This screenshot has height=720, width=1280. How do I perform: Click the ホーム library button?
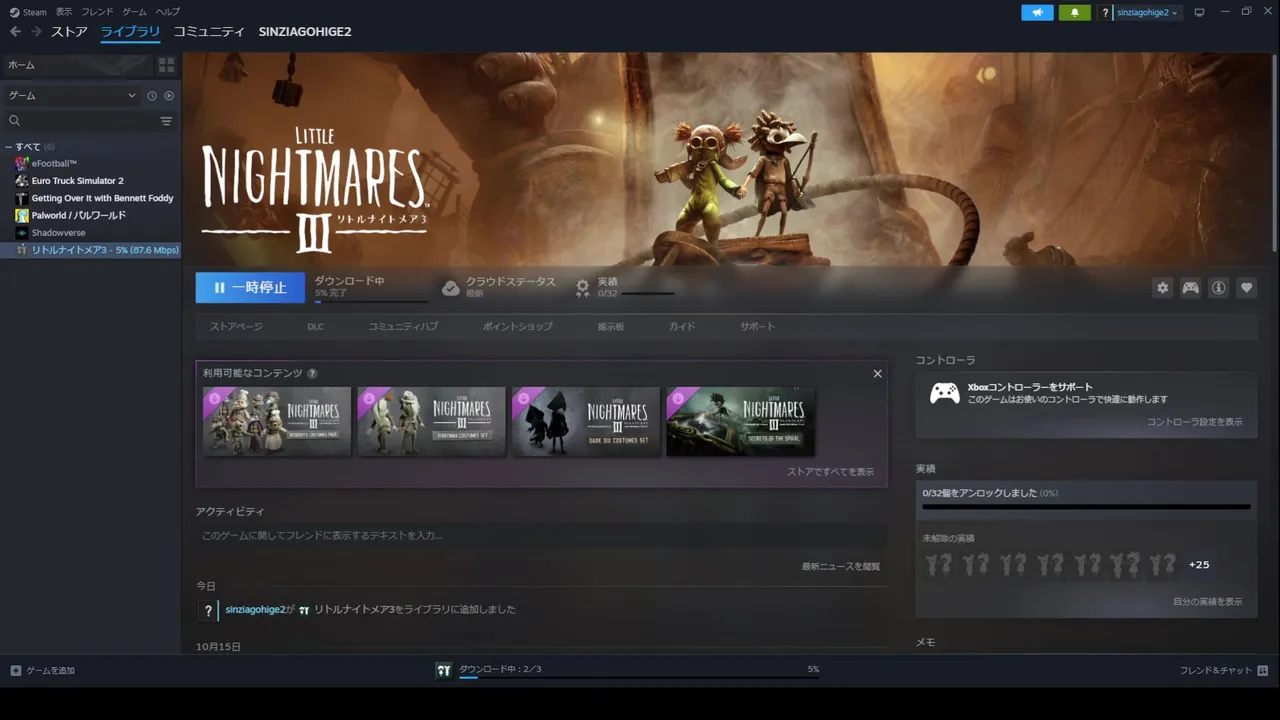tap(76, 65)
